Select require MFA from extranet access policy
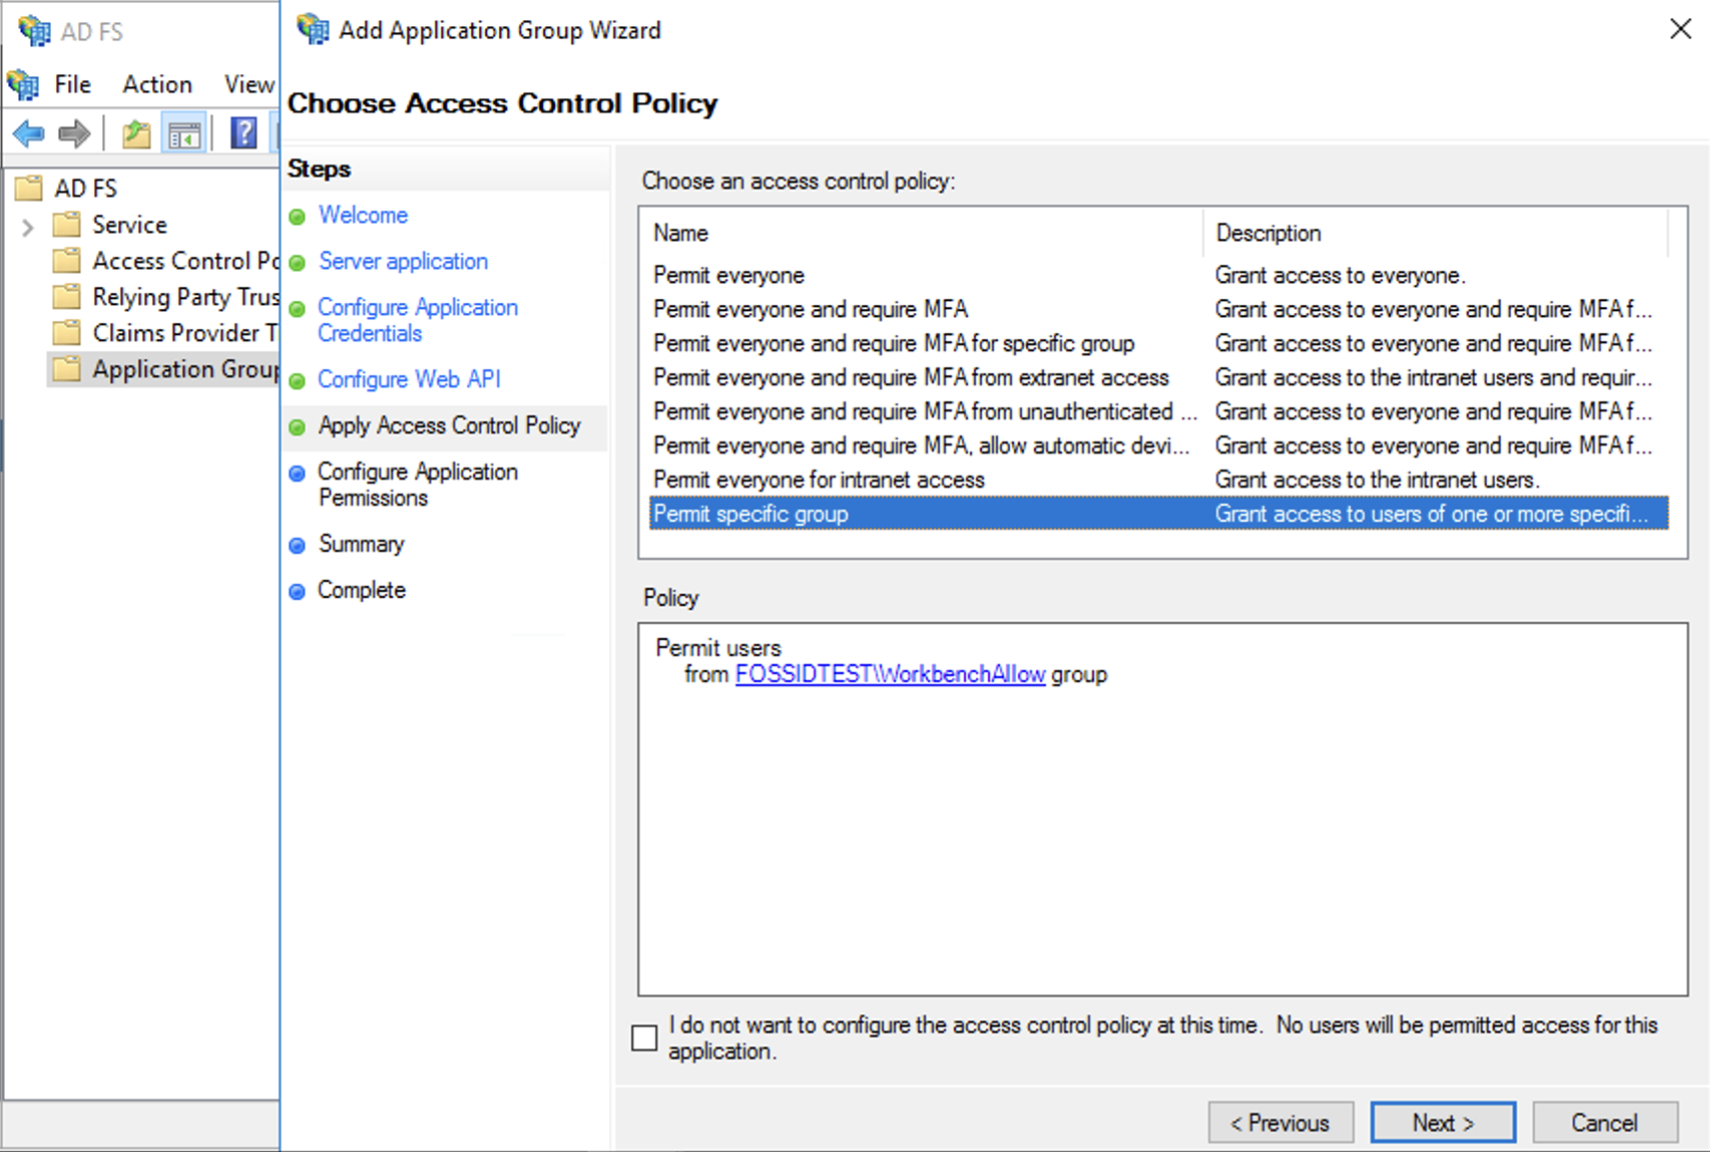This screenshot has height=1152, width=1710. [x=1158, y=377]
